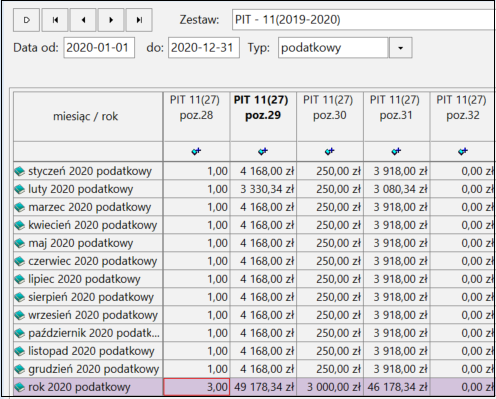Click the add icon under poz.32 column

coord(463,151)
